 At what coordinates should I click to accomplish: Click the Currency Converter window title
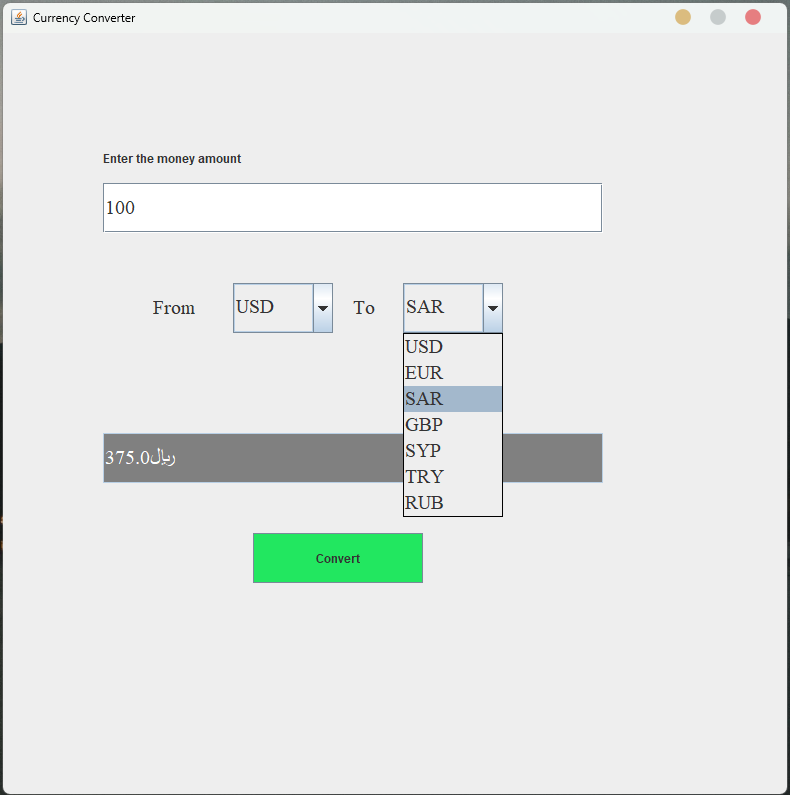[x=84, y=18]
